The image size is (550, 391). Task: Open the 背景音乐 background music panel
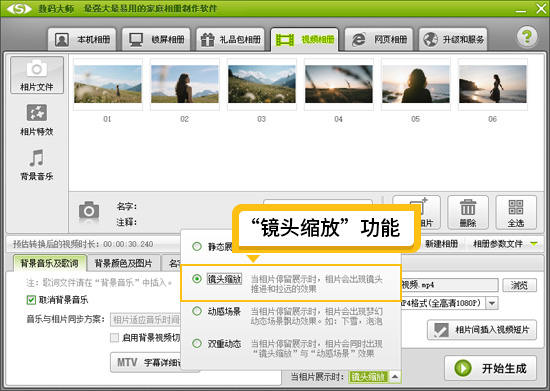pos(37,164)
